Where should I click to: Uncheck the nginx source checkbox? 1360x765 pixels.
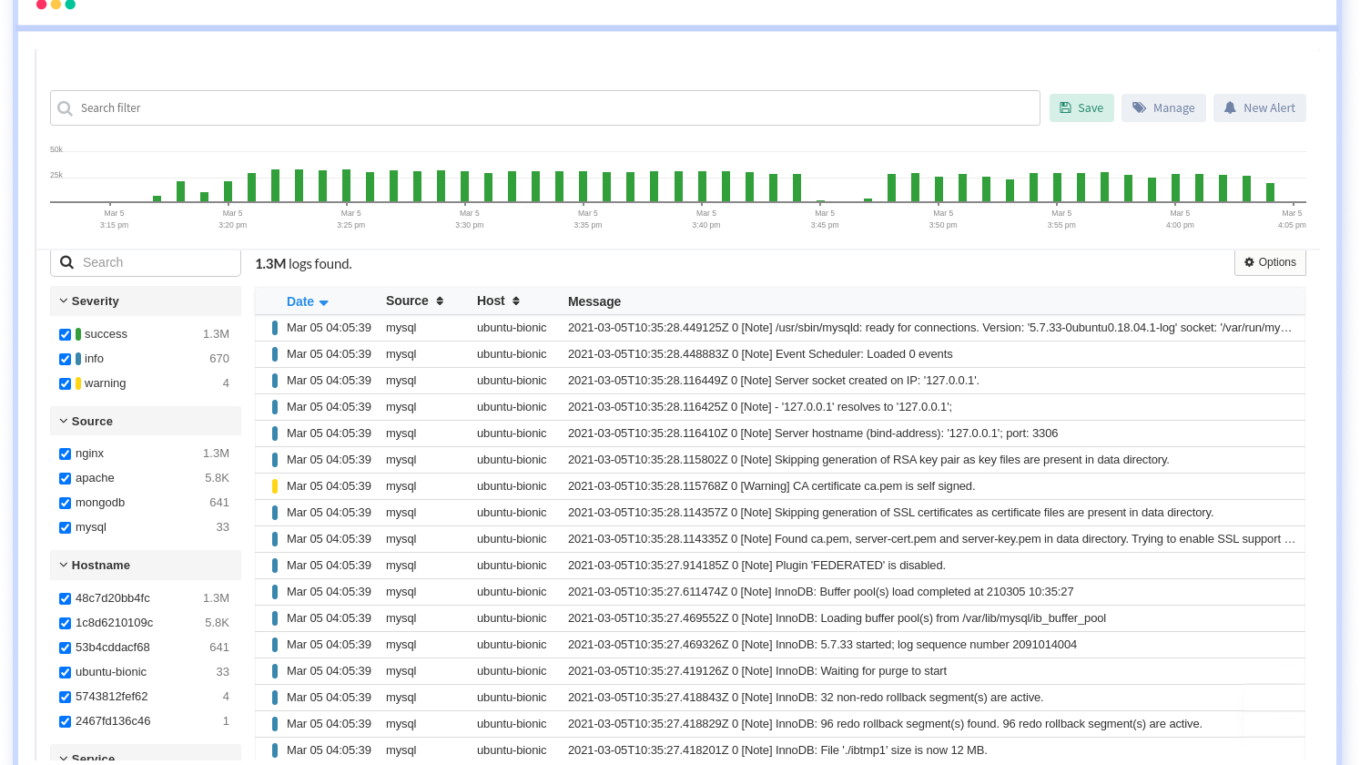pos(65,454)
